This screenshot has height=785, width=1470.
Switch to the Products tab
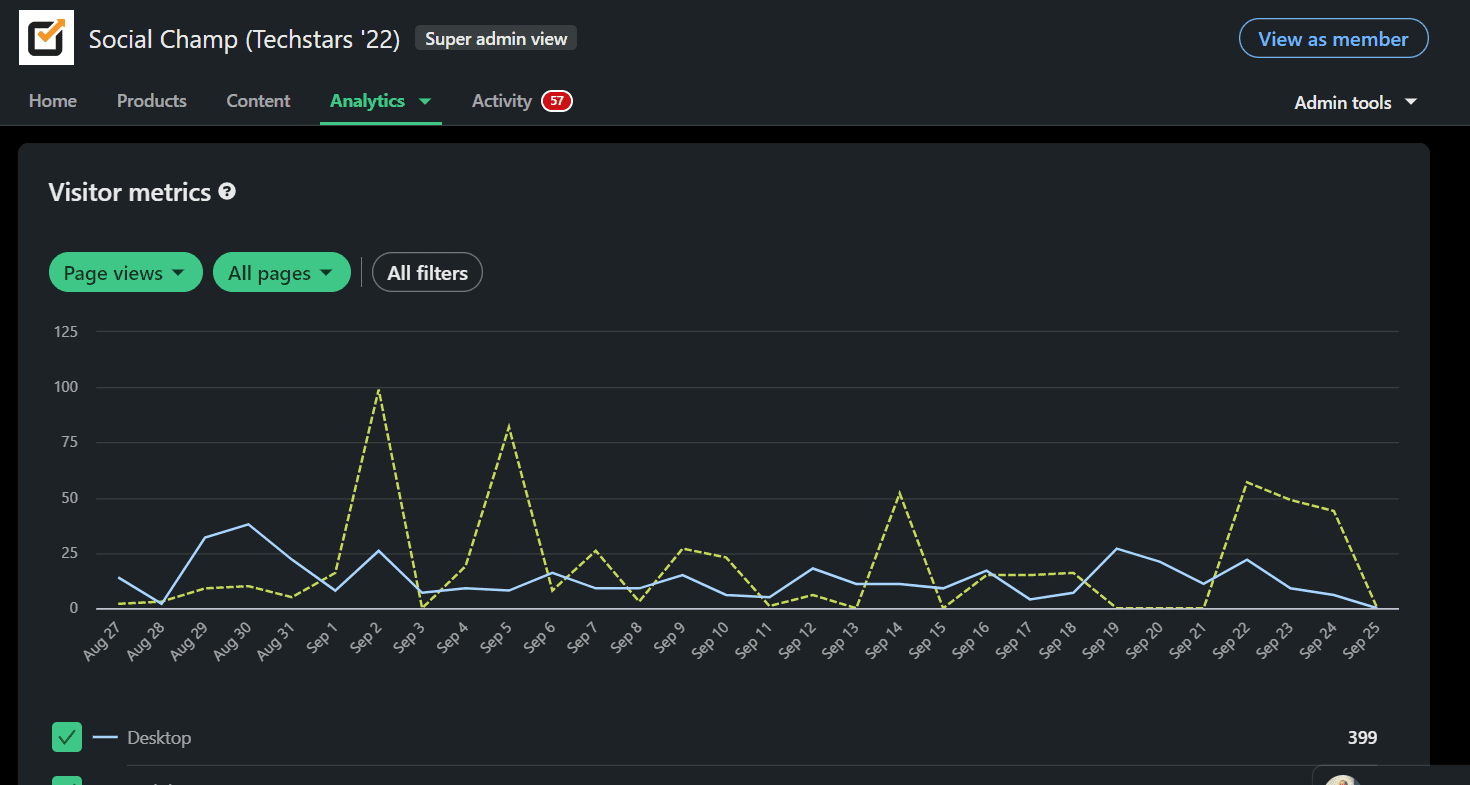152,101
